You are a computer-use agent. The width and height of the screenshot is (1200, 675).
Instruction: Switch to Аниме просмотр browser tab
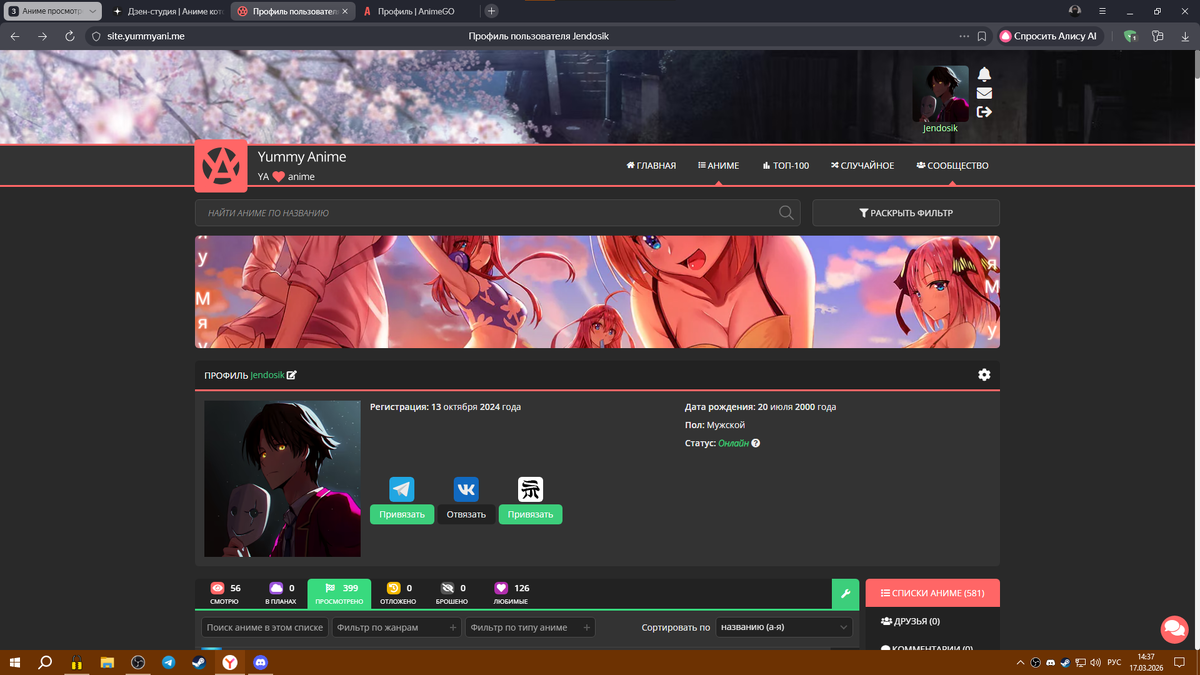(53, 11)
